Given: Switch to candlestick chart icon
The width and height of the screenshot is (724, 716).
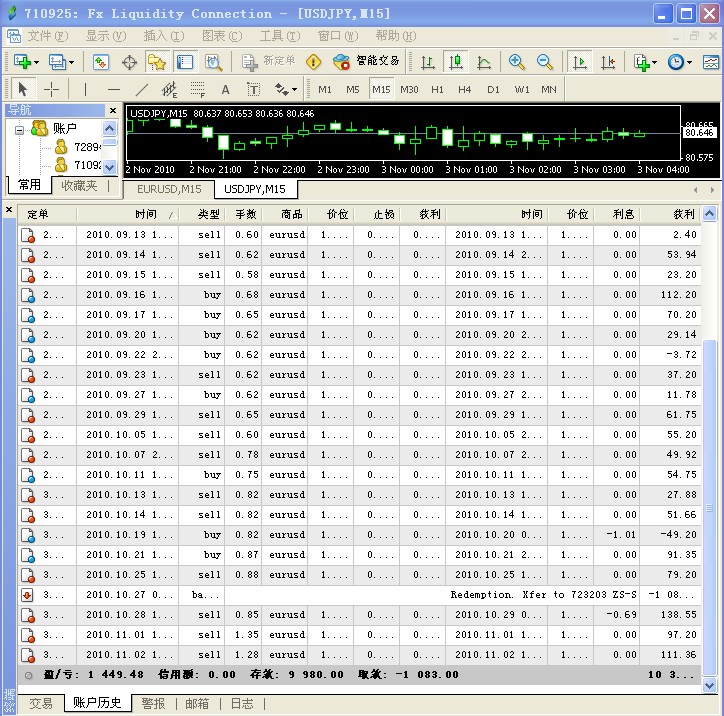Looking at the screenshot, I should pyautogui.click(x=456, y=61).
